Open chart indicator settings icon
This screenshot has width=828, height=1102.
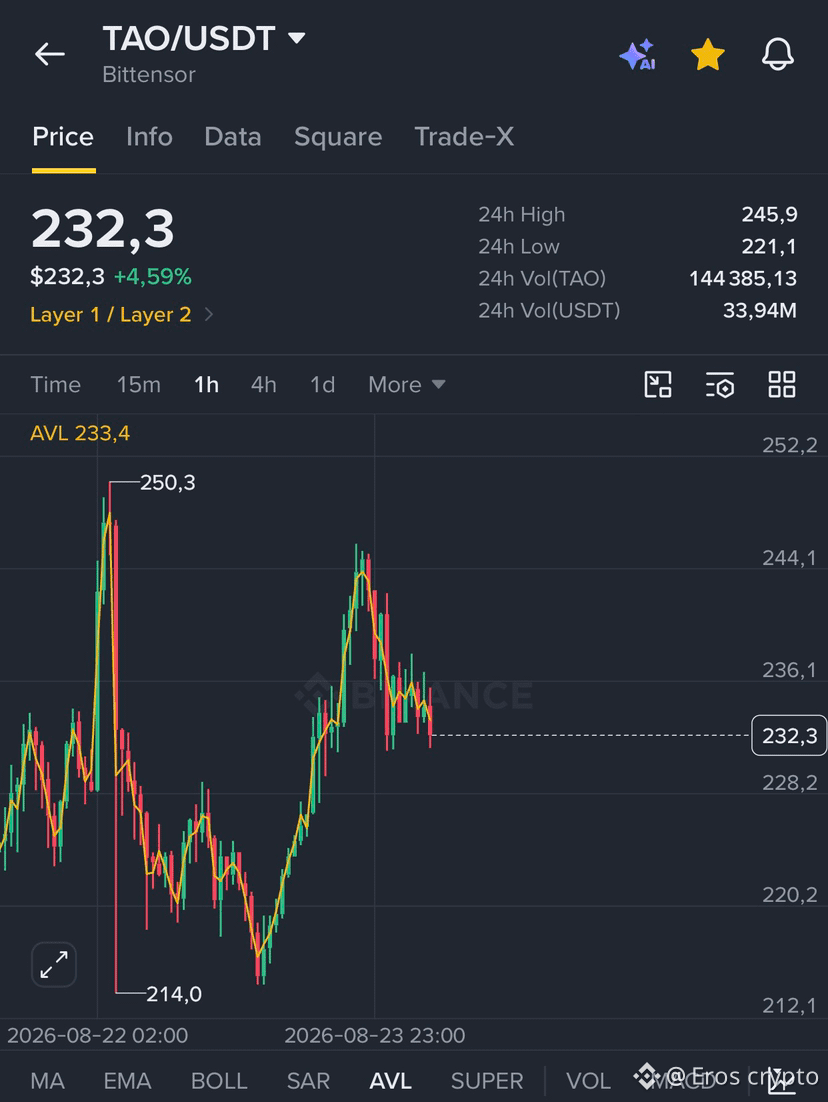point(720,384)
